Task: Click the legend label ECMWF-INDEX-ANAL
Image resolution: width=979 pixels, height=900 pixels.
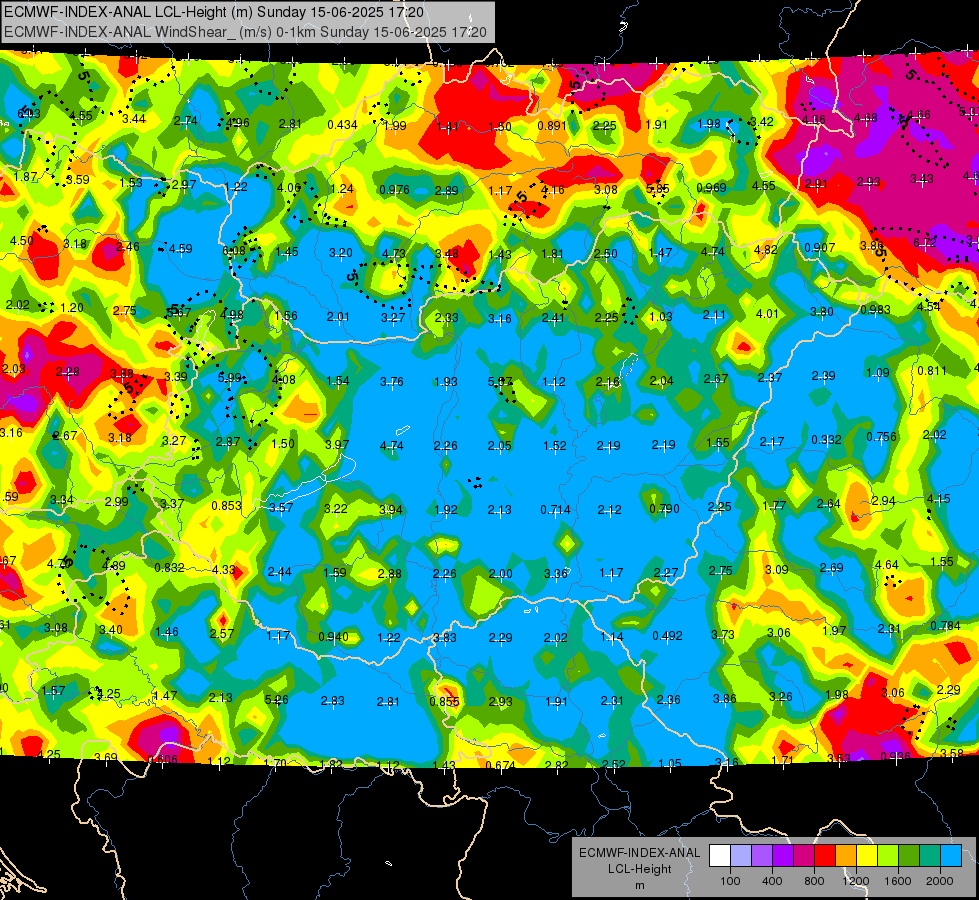Action: 639,853
